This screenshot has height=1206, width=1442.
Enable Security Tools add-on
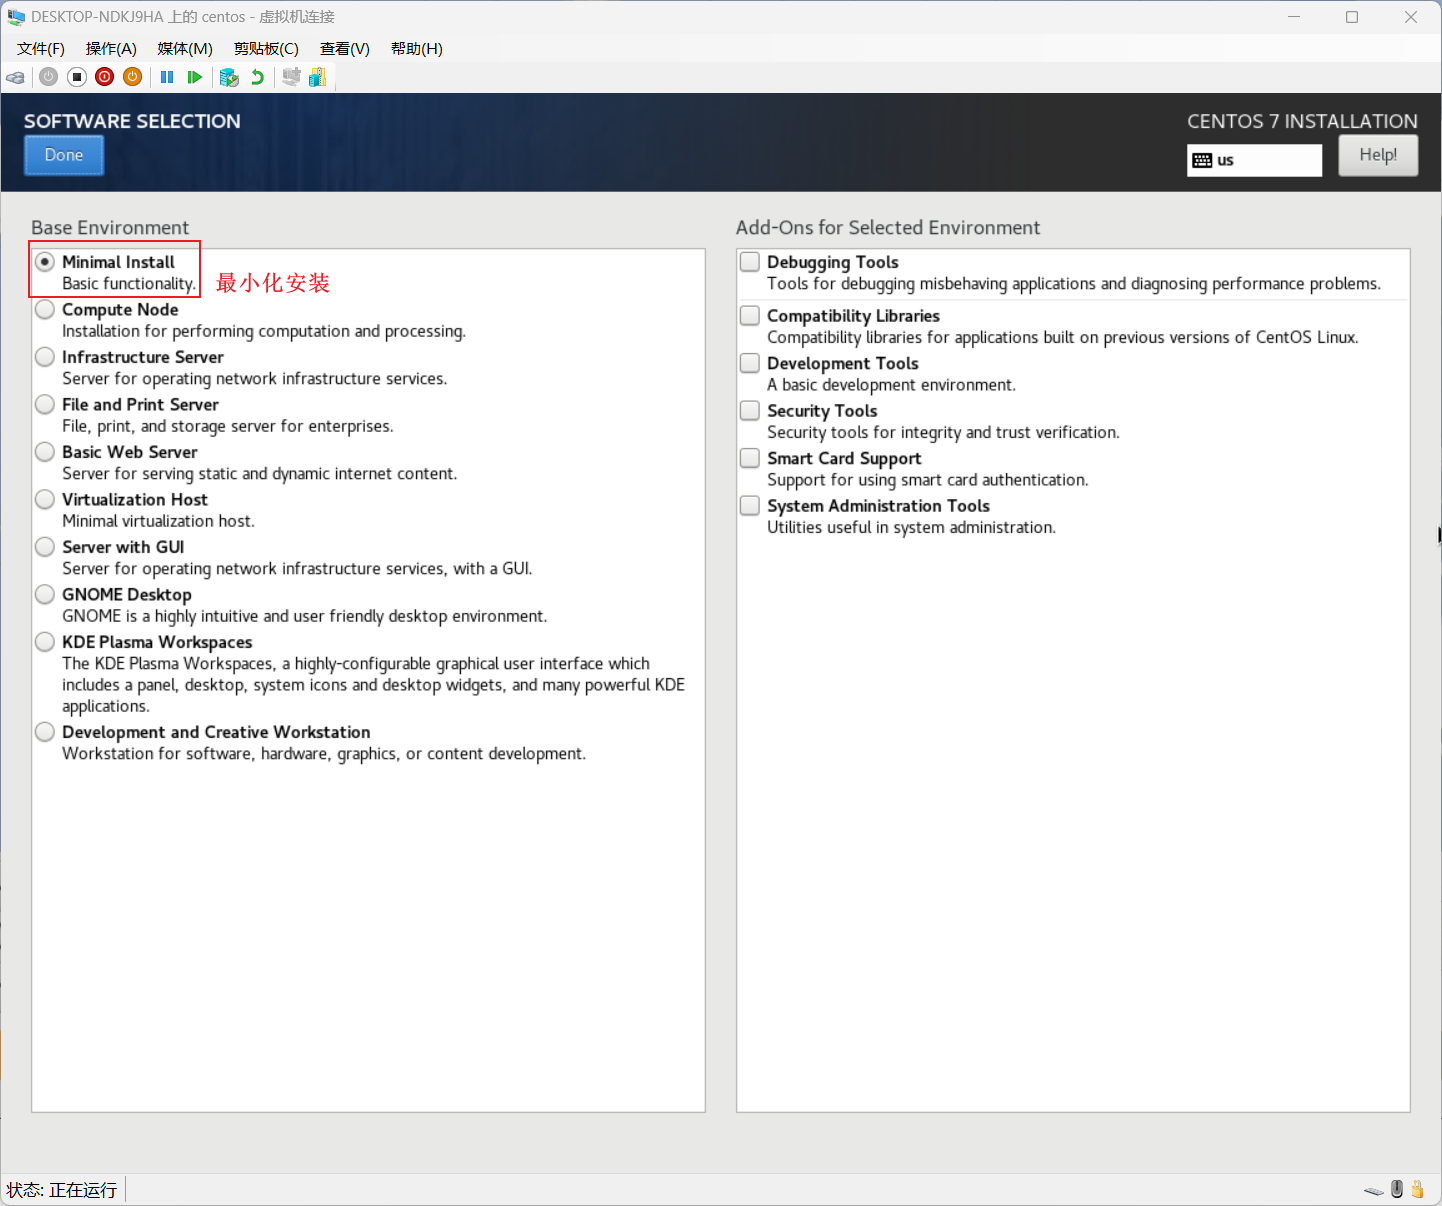coord(750,410)
